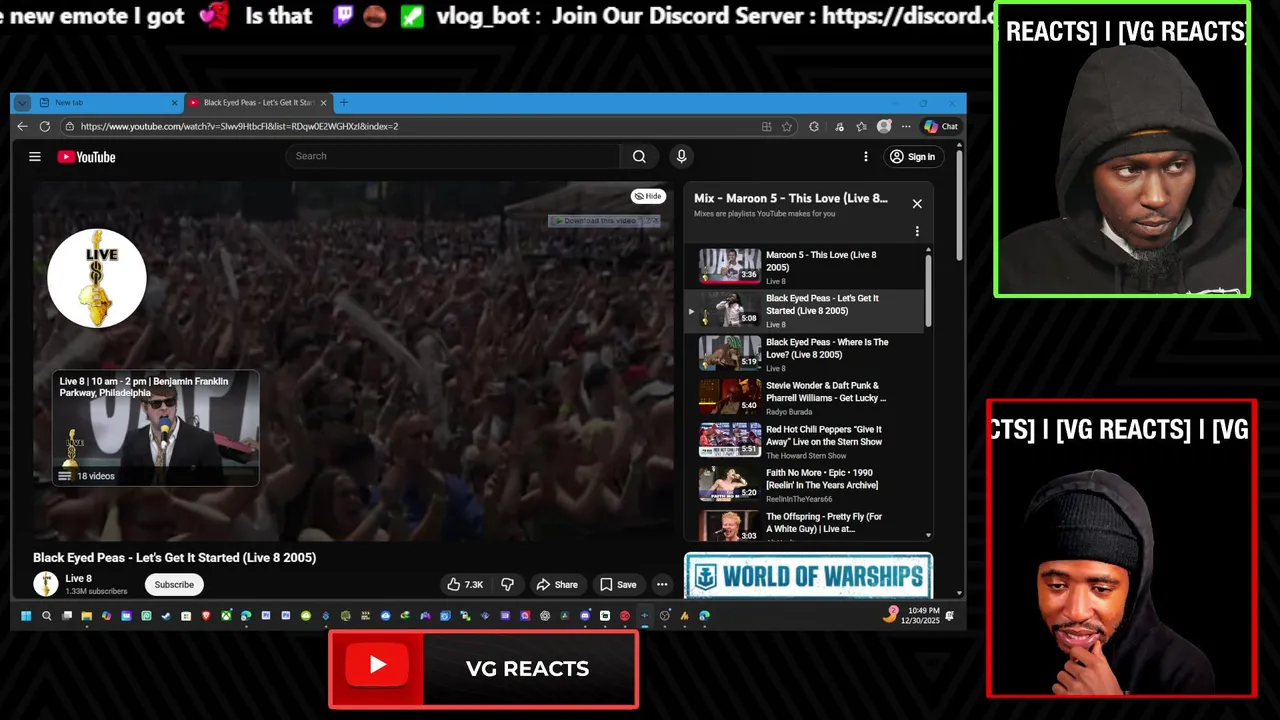
Task: Dislike the video with thumbs down
Action: (x=508, y=585)
